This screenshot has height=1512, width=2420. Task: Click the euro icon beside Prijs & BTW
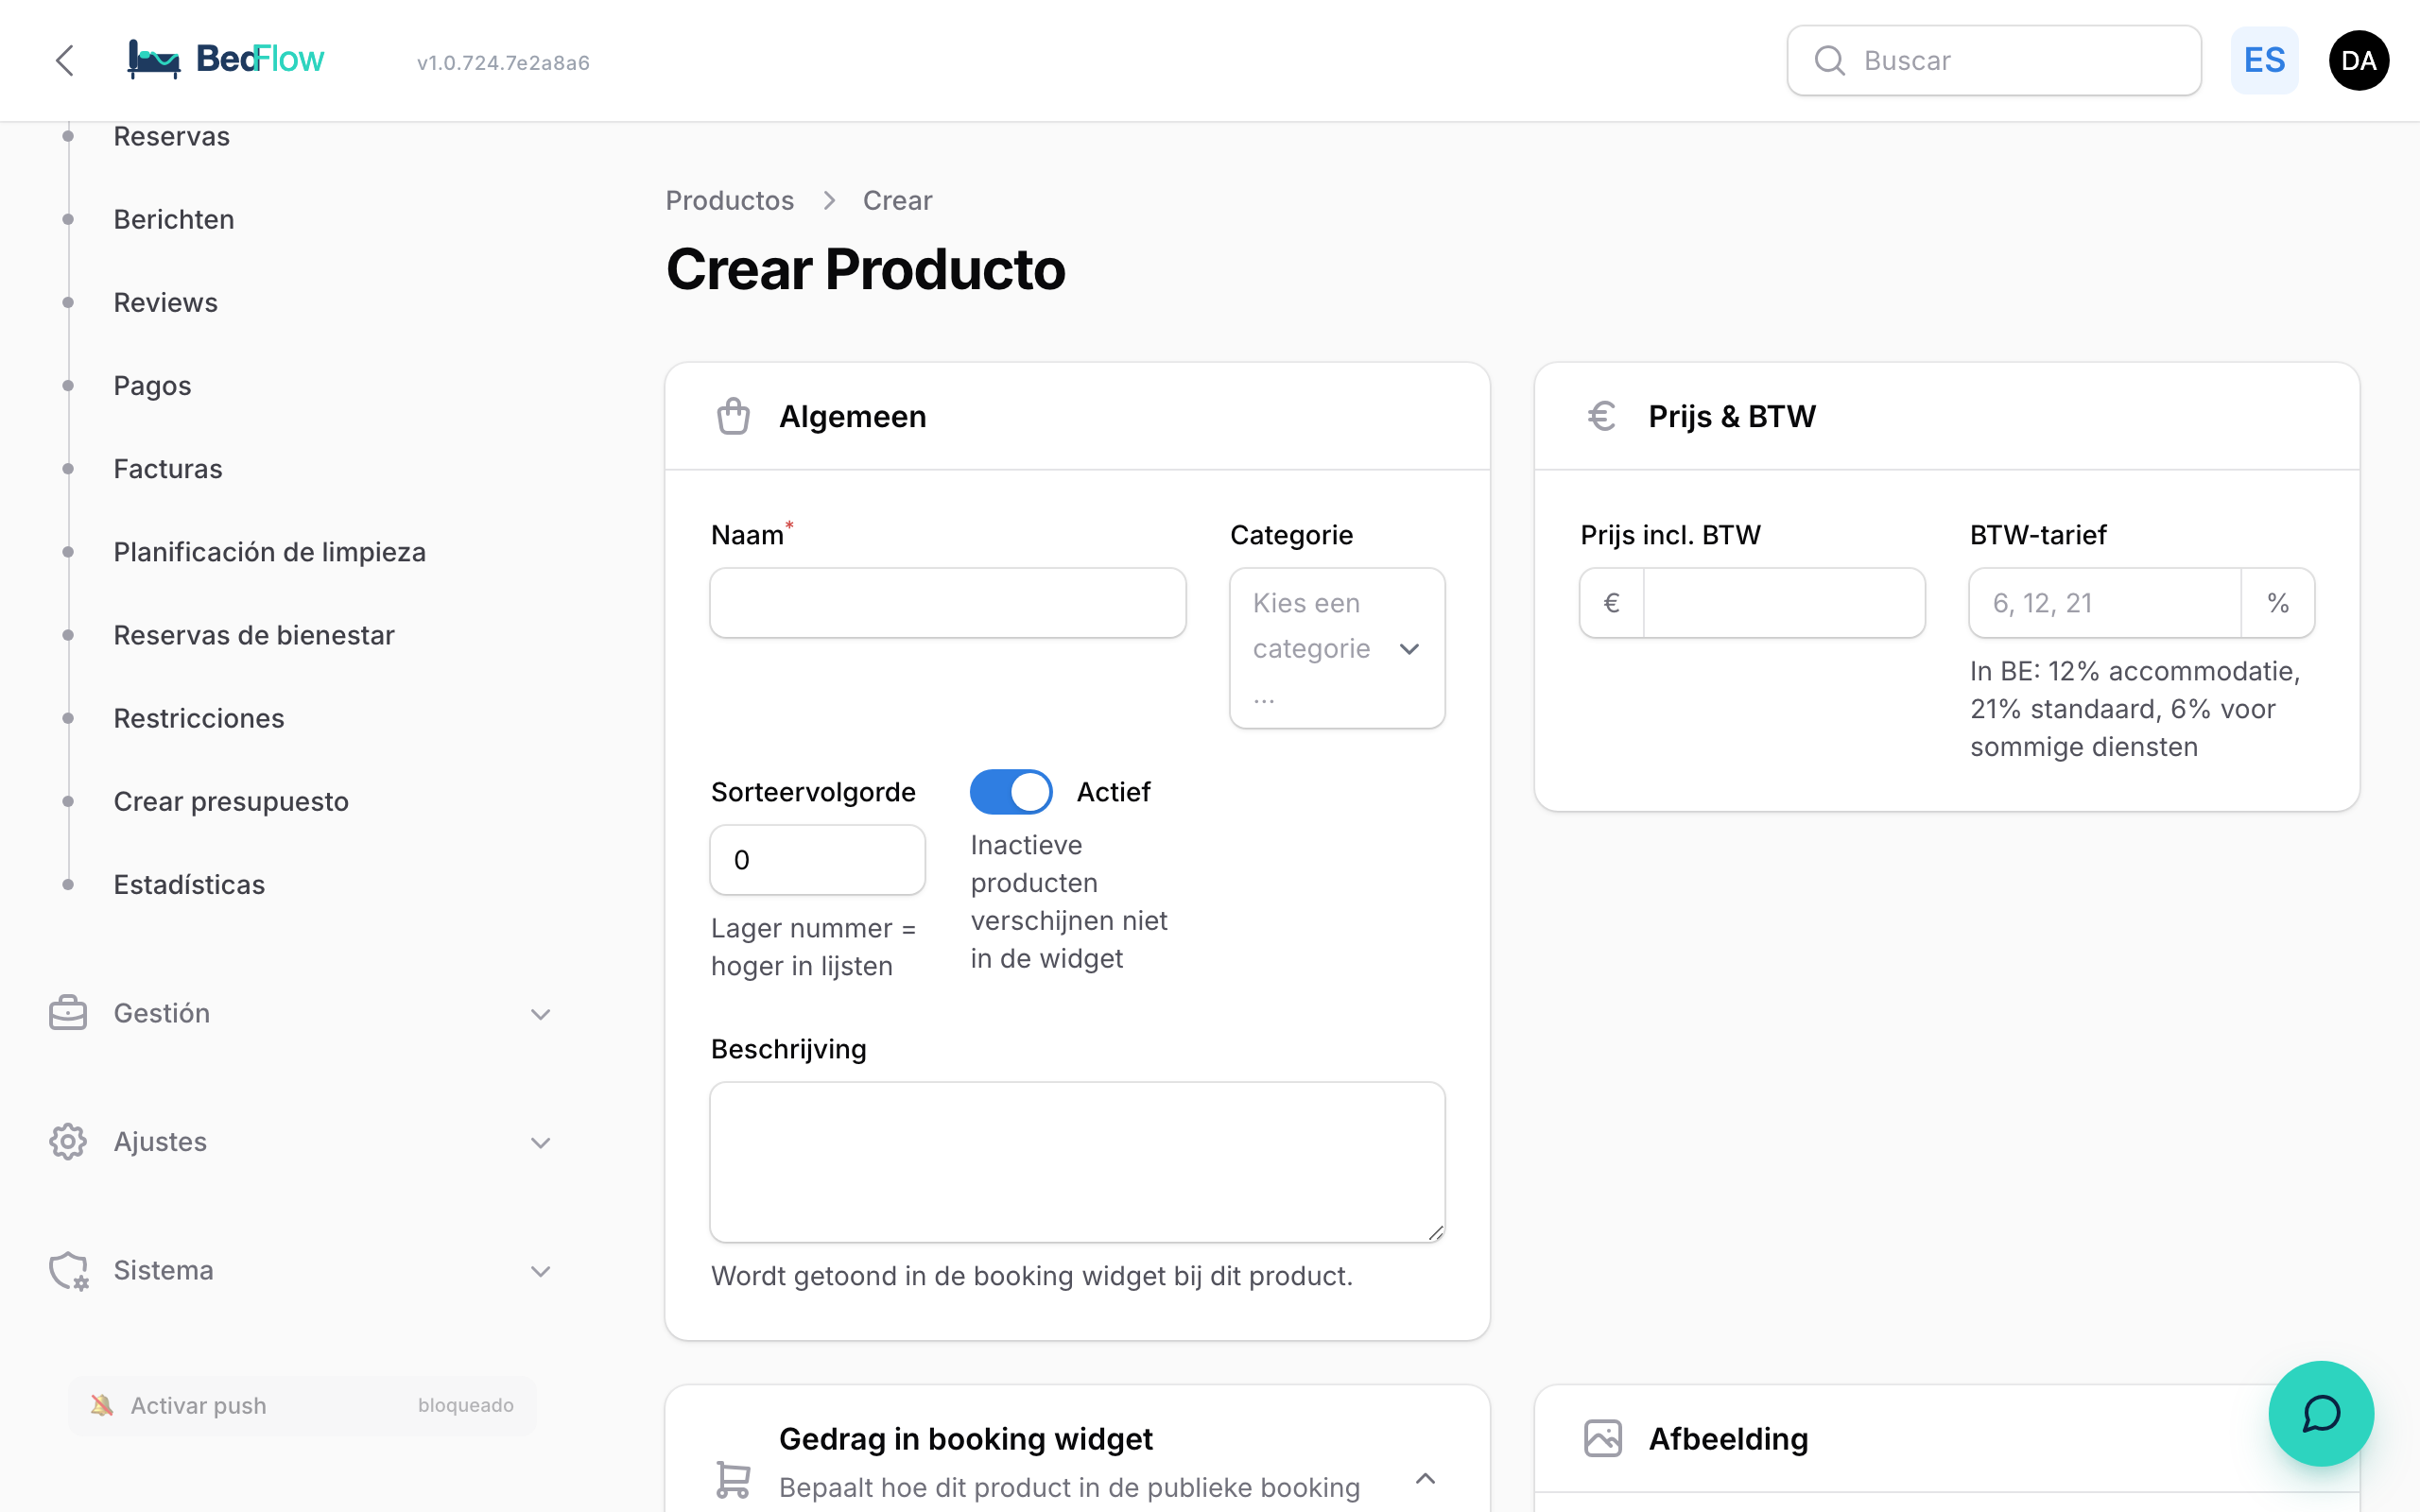(1602, 416)
